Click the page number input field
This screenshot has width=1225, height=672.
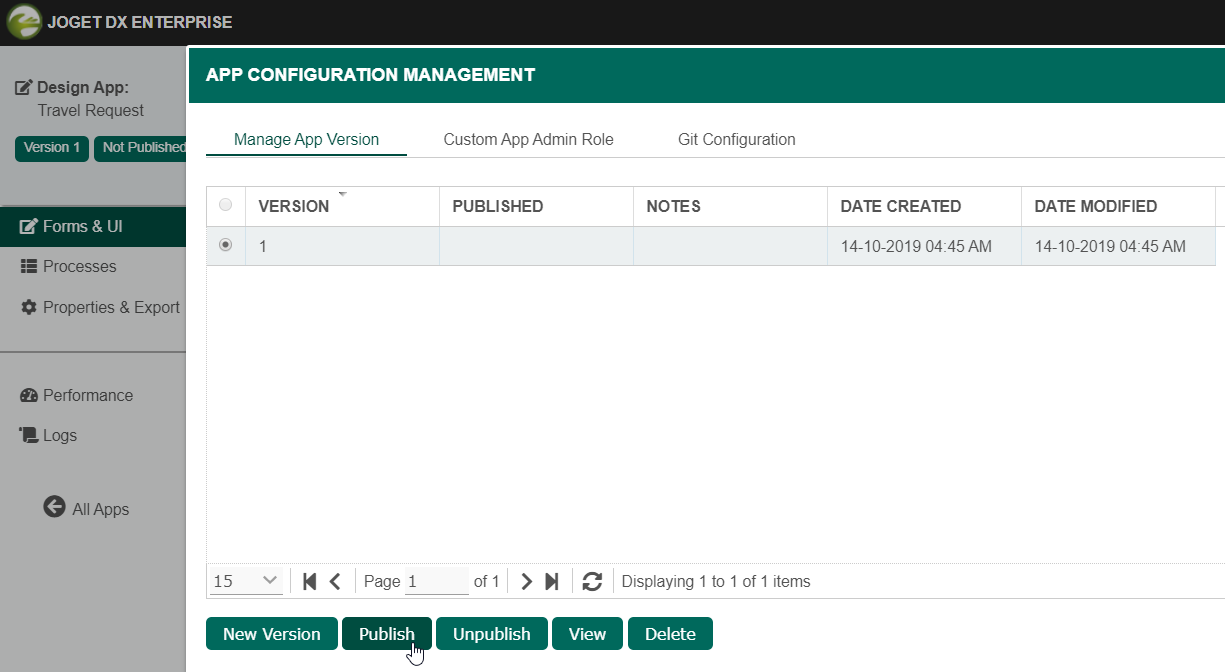coord(437,581)
